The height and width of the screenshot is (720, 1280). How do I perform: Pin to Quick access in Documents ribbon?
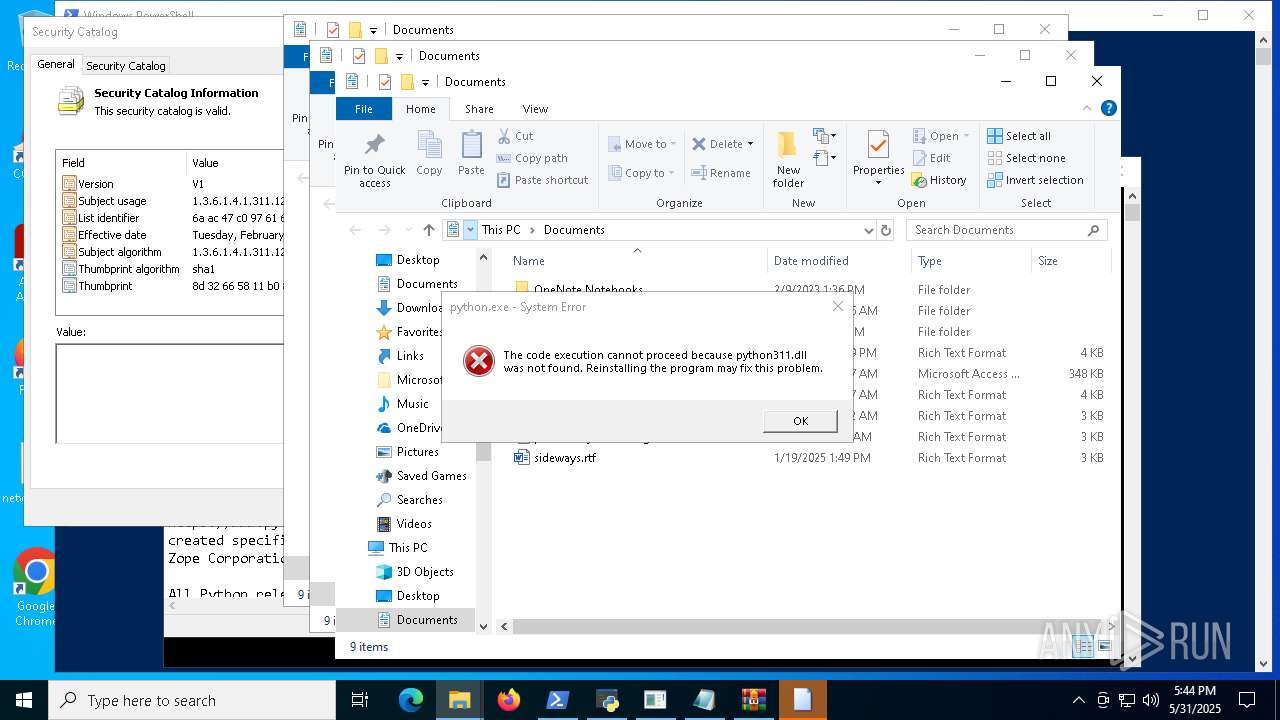[x=375, y=160]
